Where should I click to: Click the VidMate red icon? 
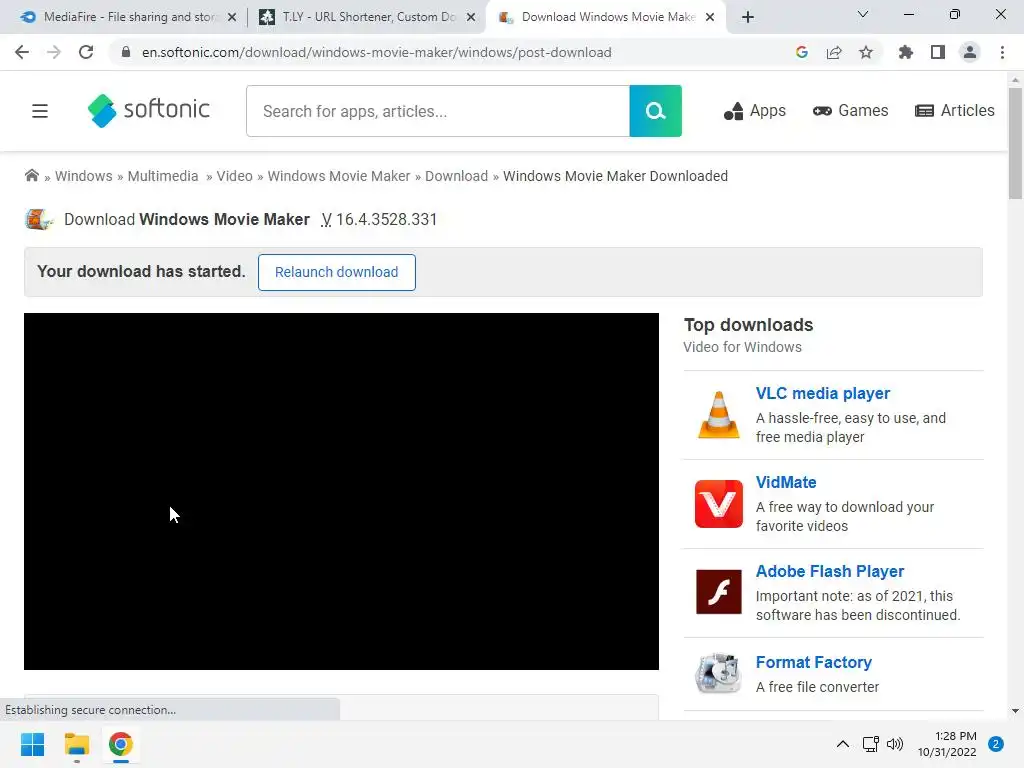point(718,504)
